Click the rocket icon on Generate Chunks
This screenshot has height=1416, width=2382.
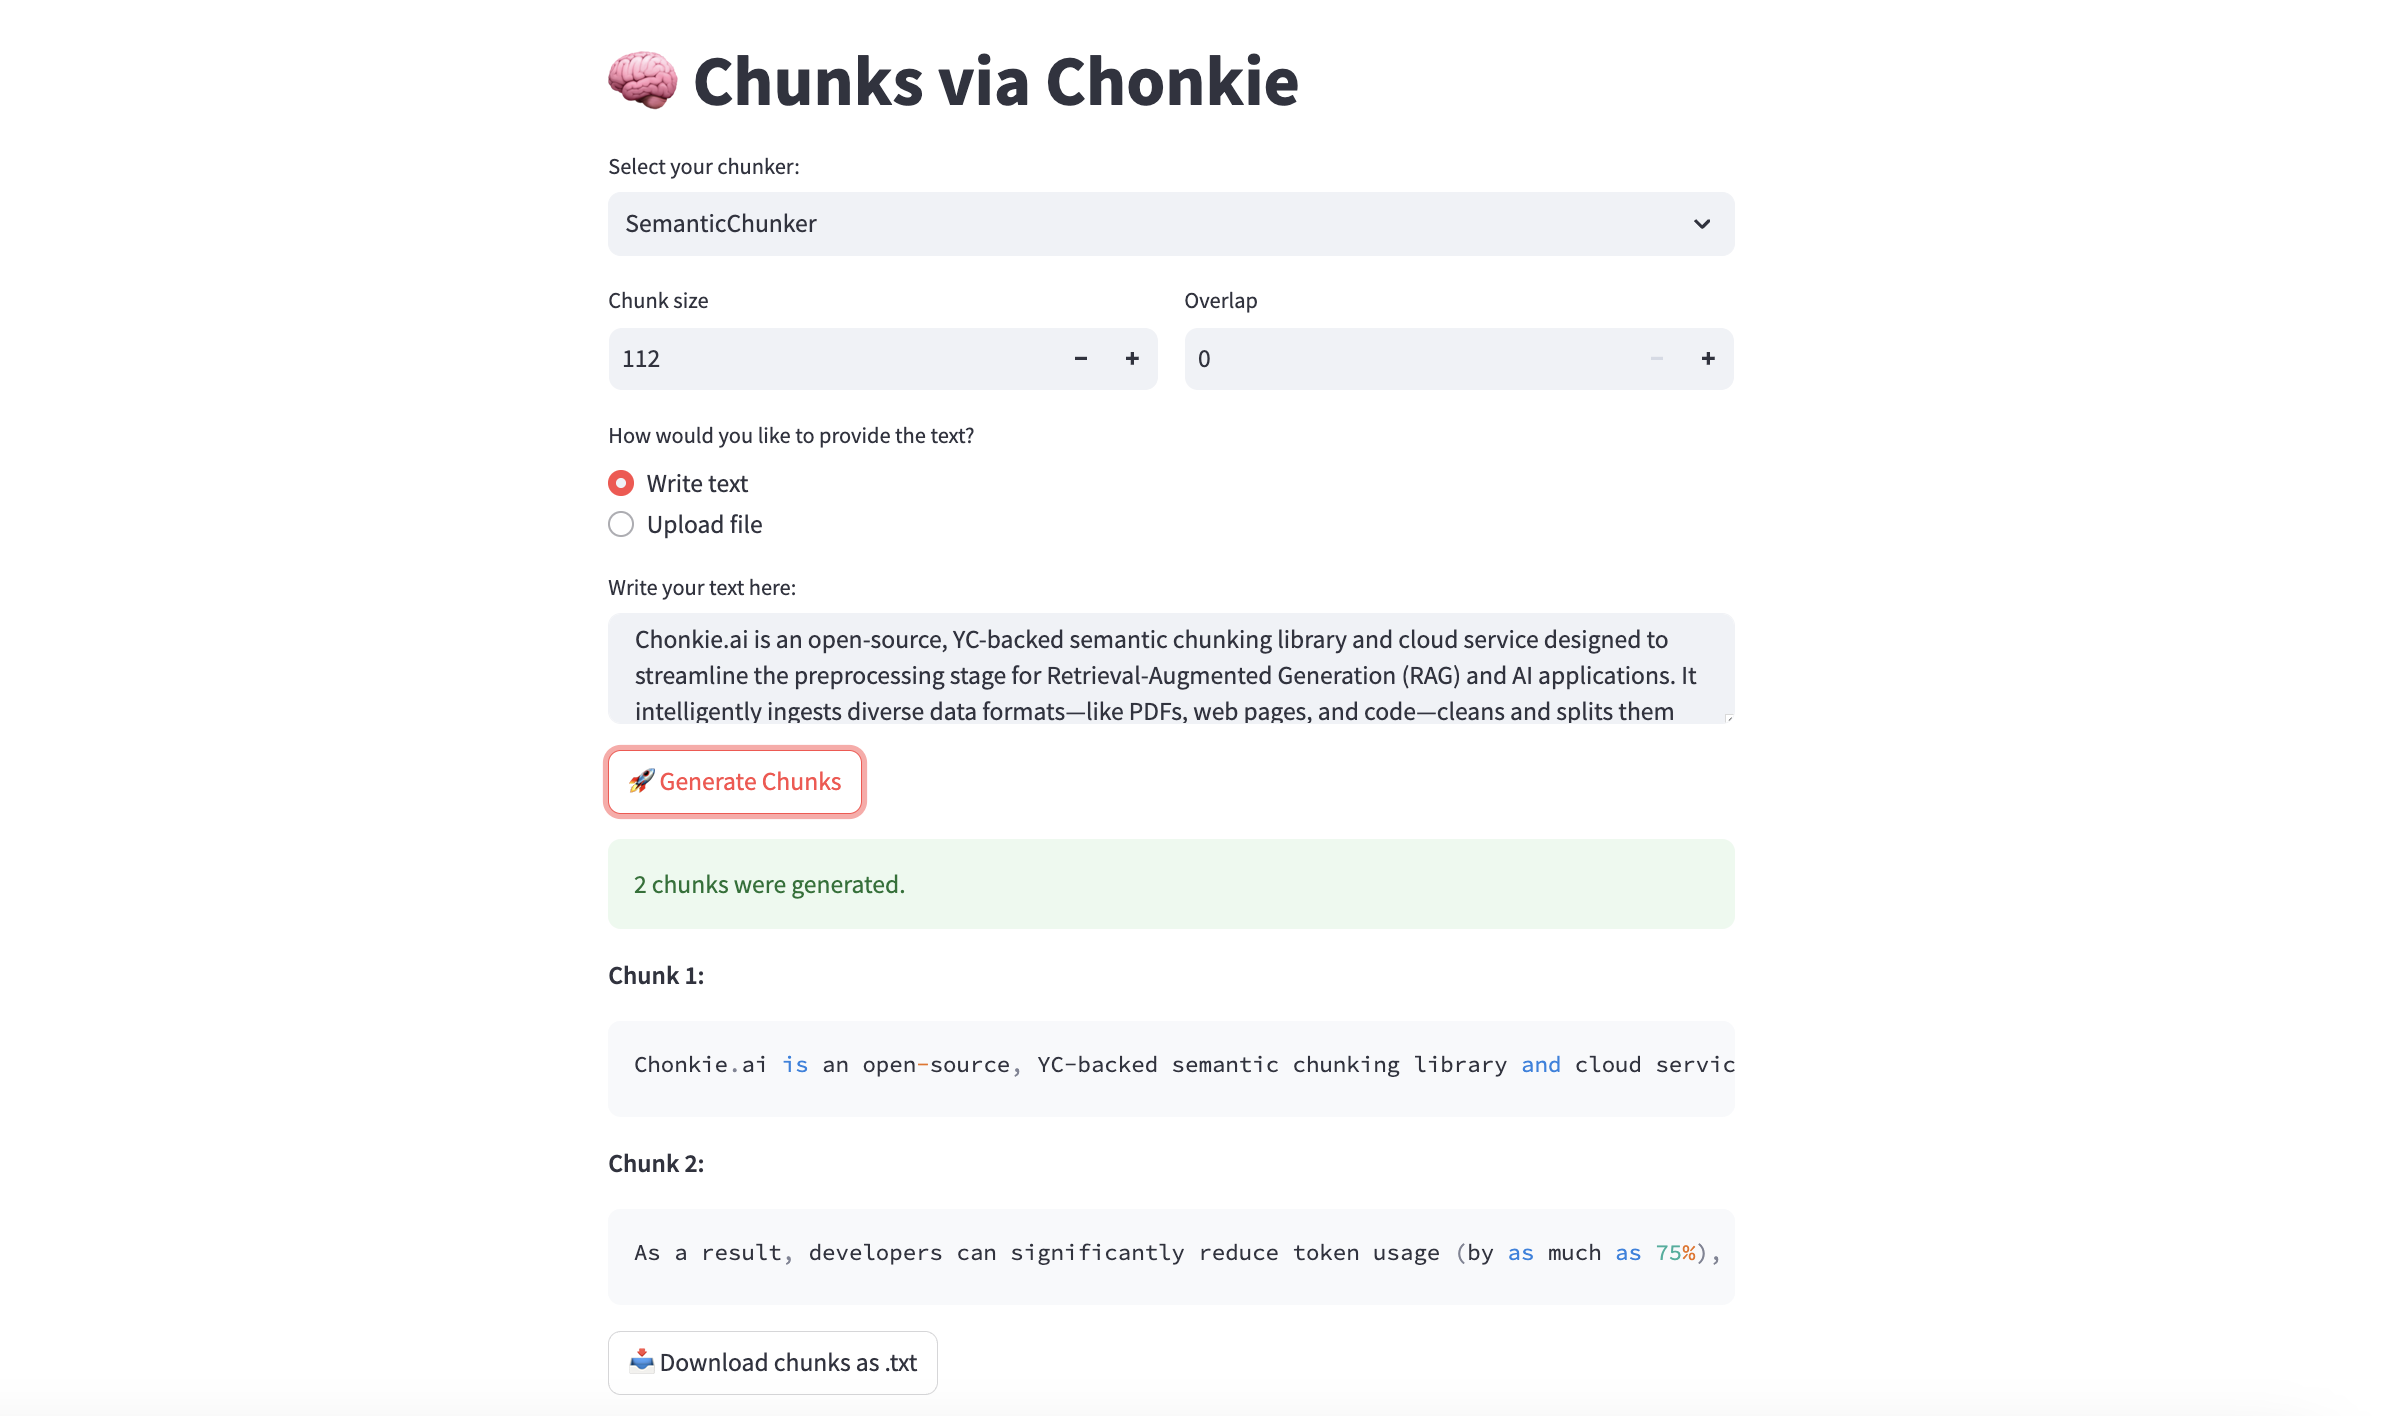pyautogui.click(x=642, y=782)
